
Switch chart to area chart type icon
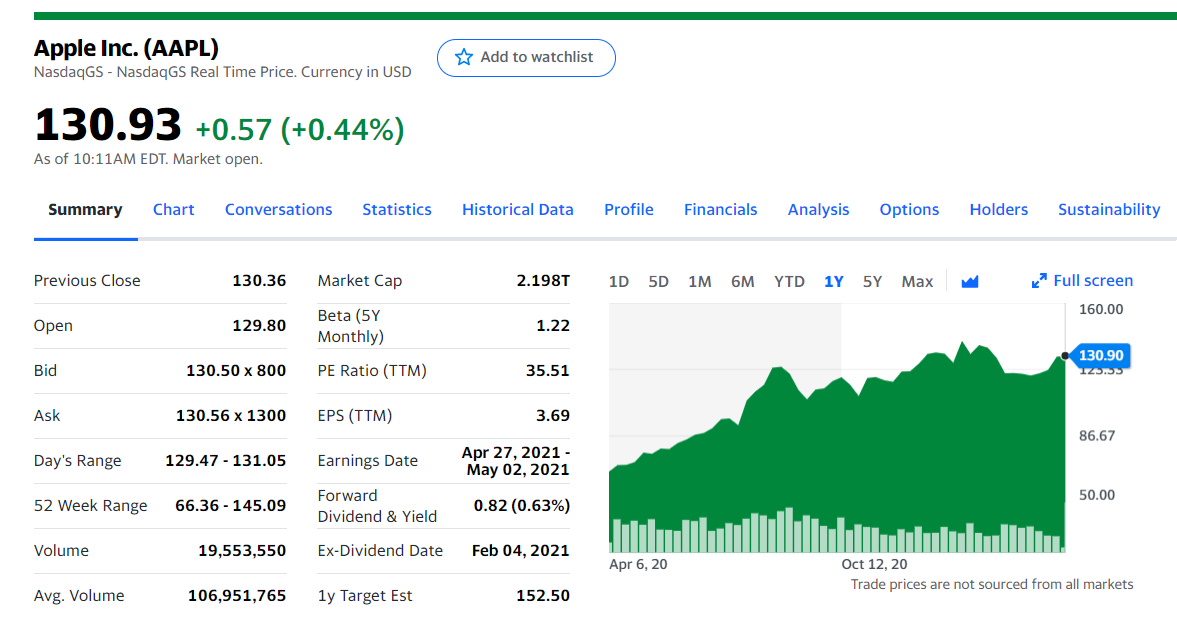[970, 281]
